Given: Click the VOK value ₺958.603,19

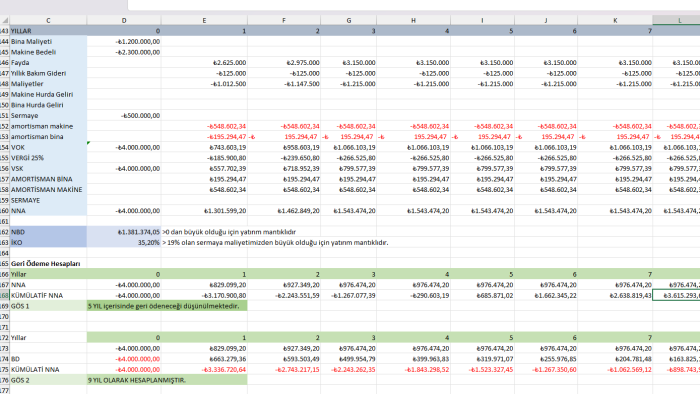Looking at the screenshot, I should (x=284, y=147).
